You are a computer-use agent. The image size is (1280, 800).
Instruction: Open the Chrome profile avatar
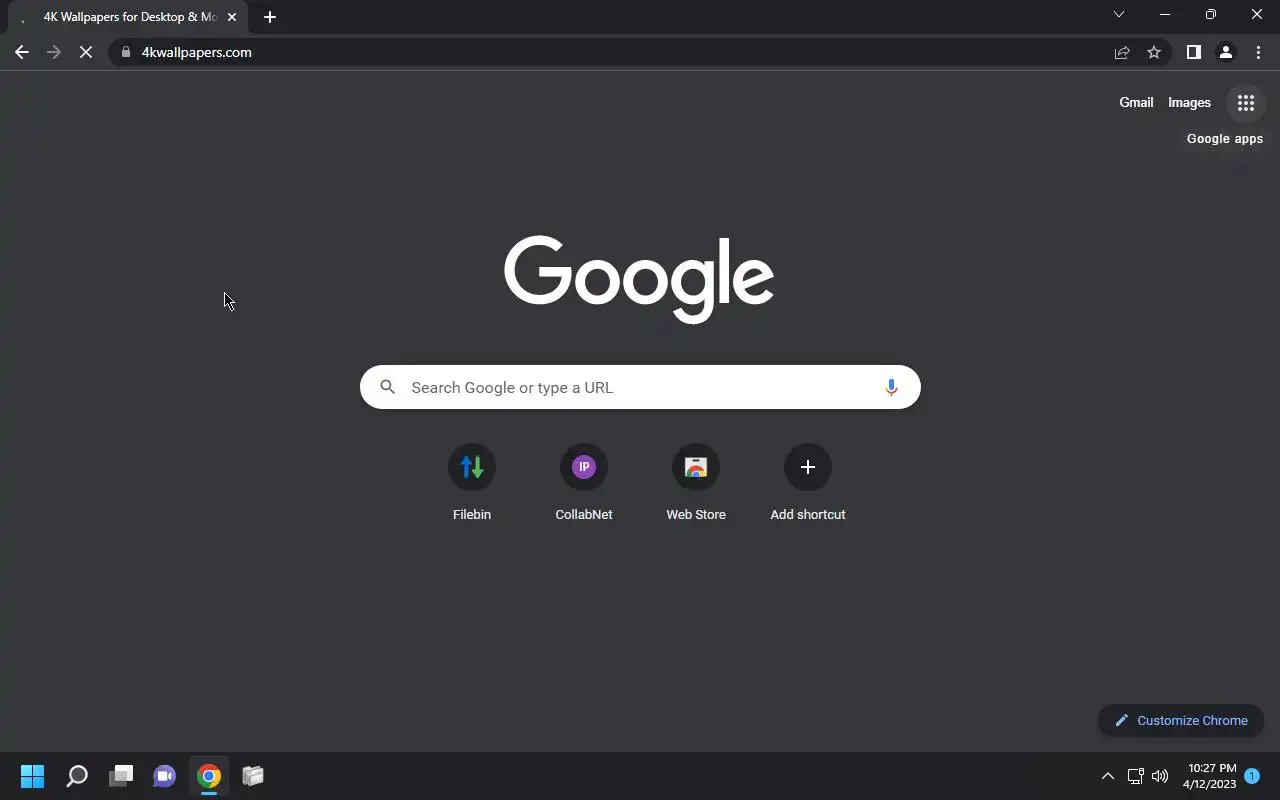tap(1226, 52)
